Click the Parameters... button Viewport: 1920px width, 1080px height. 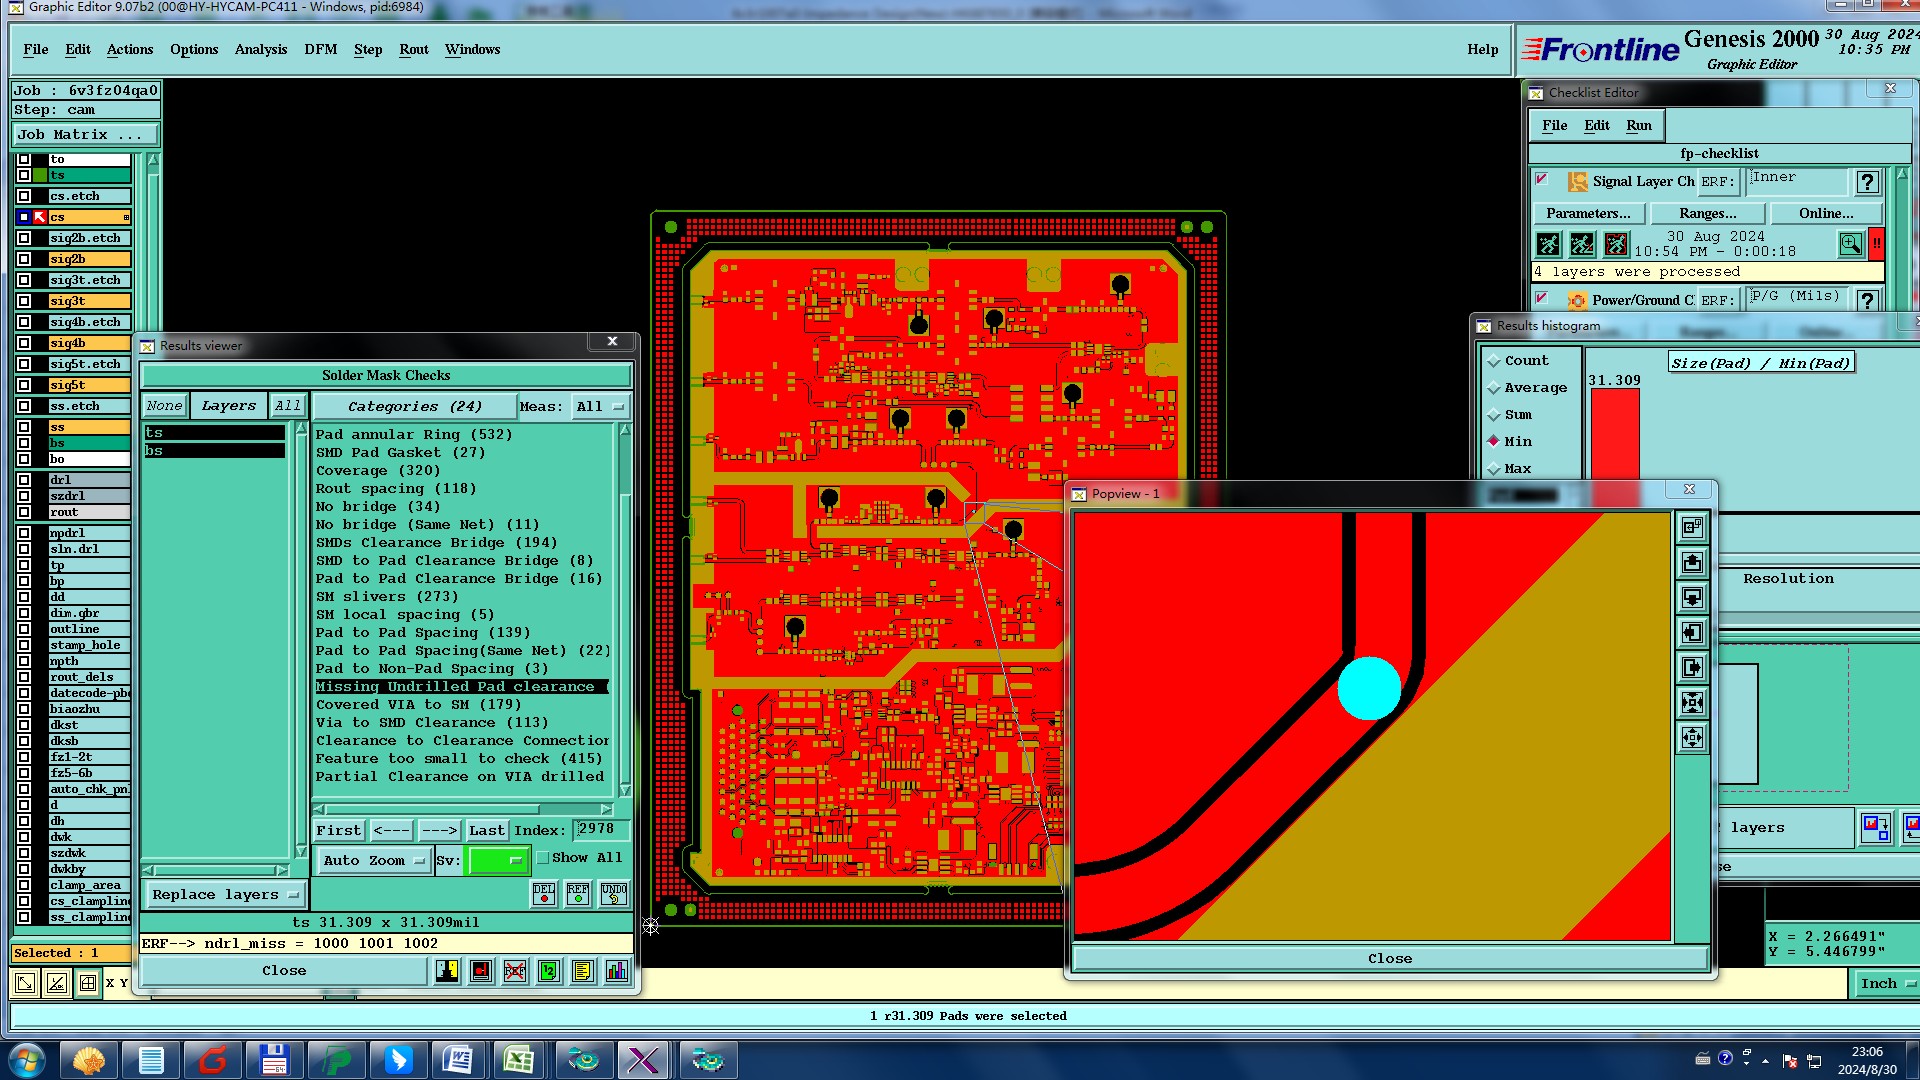[1588, 213]
